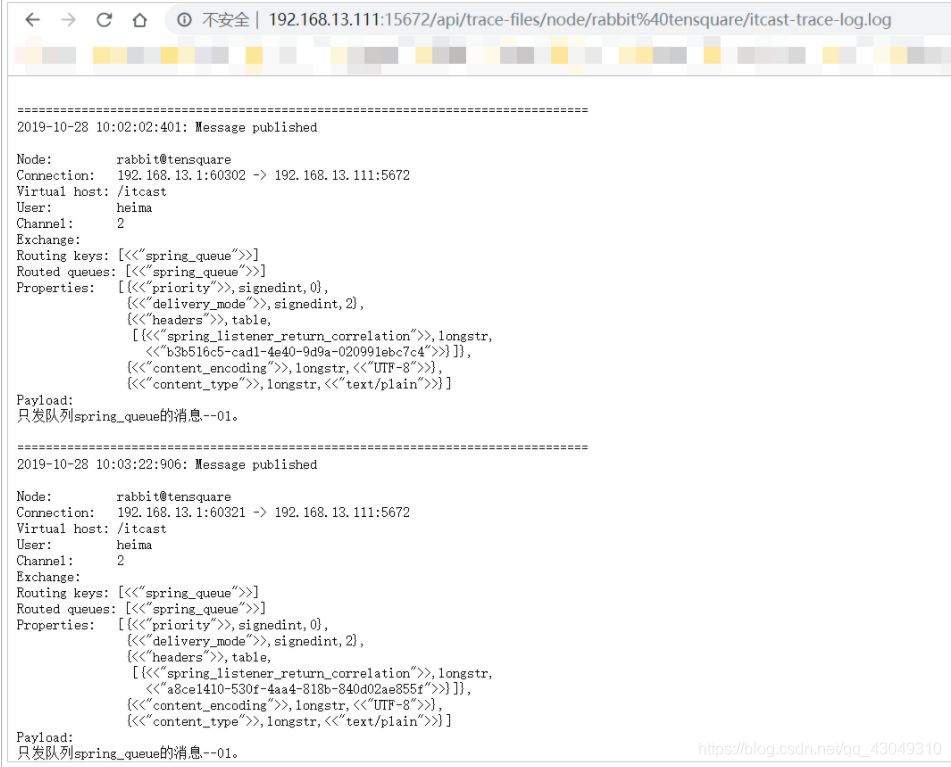Click second entry's Virtual host /itcast
Screen dimensions: 951x767
pyautogui.click(x=141, y=529)
